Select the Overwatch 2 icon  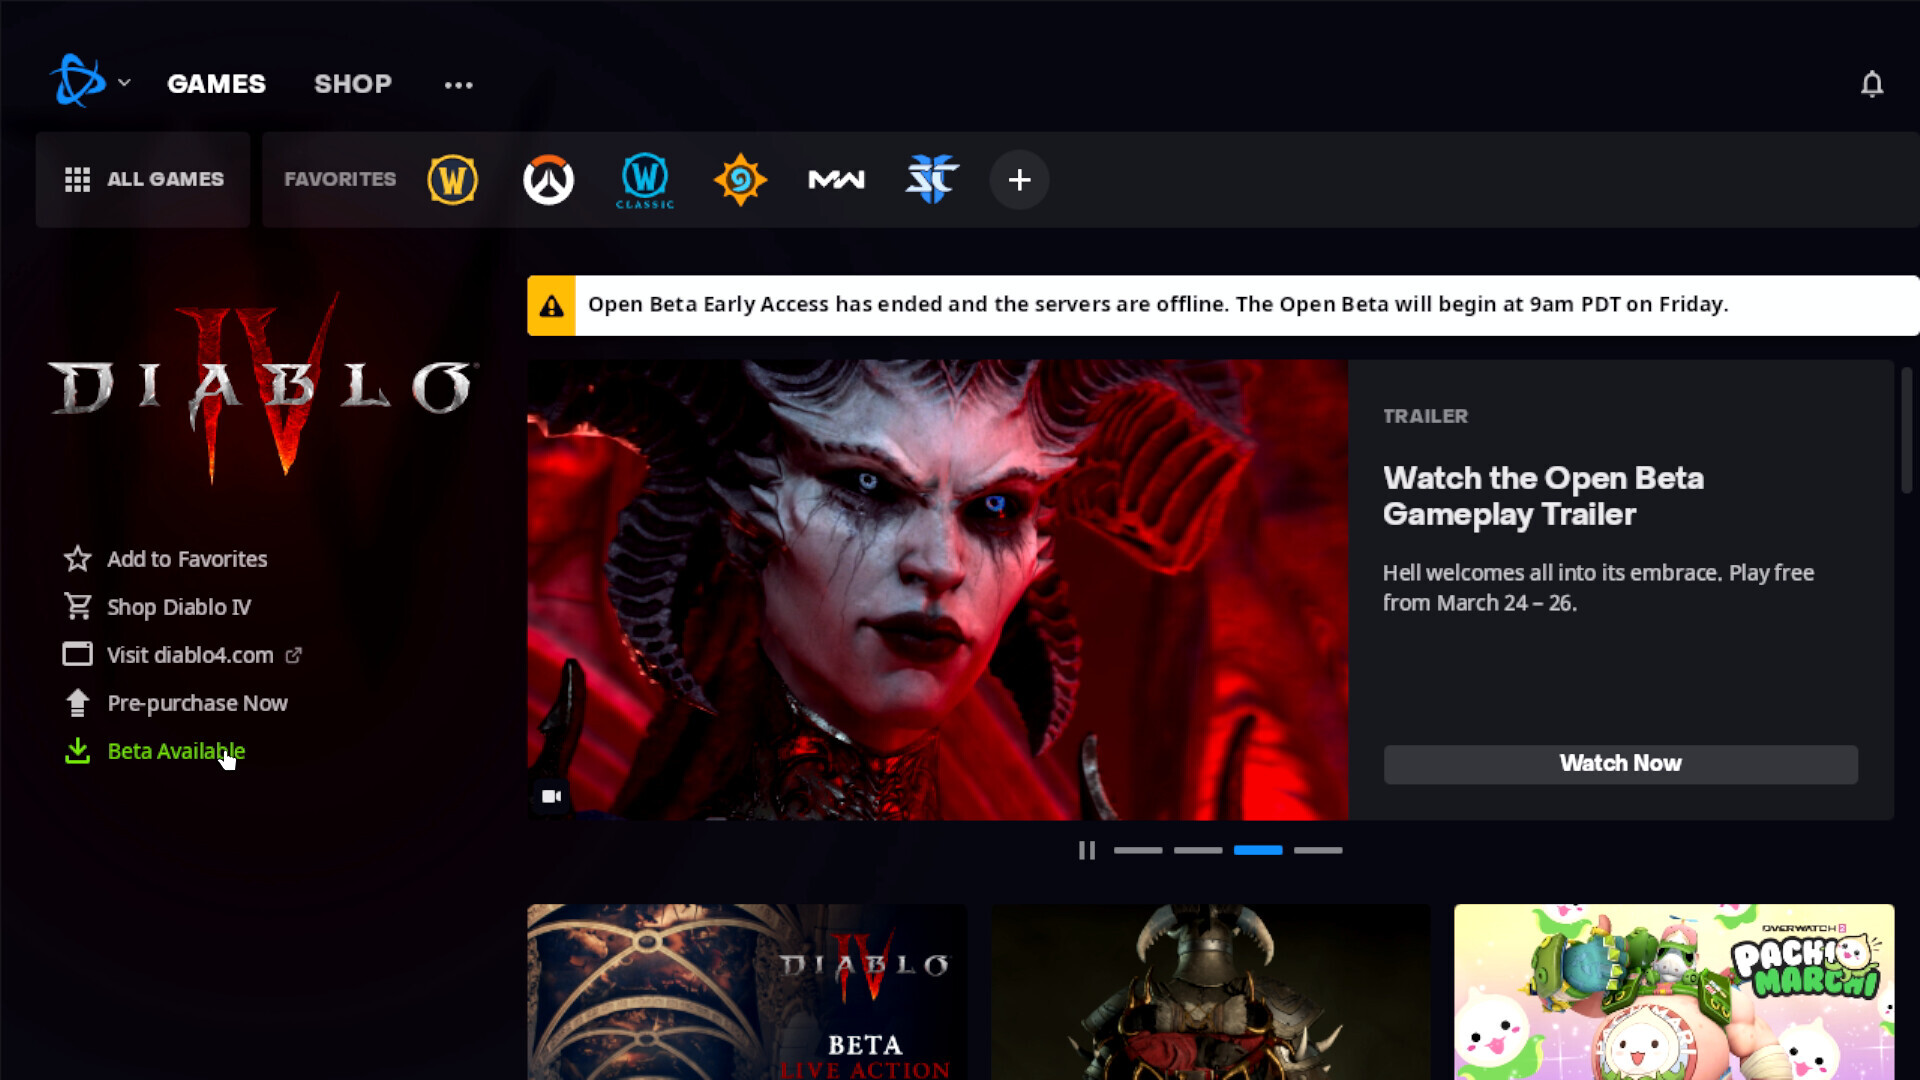click(549, 178)
